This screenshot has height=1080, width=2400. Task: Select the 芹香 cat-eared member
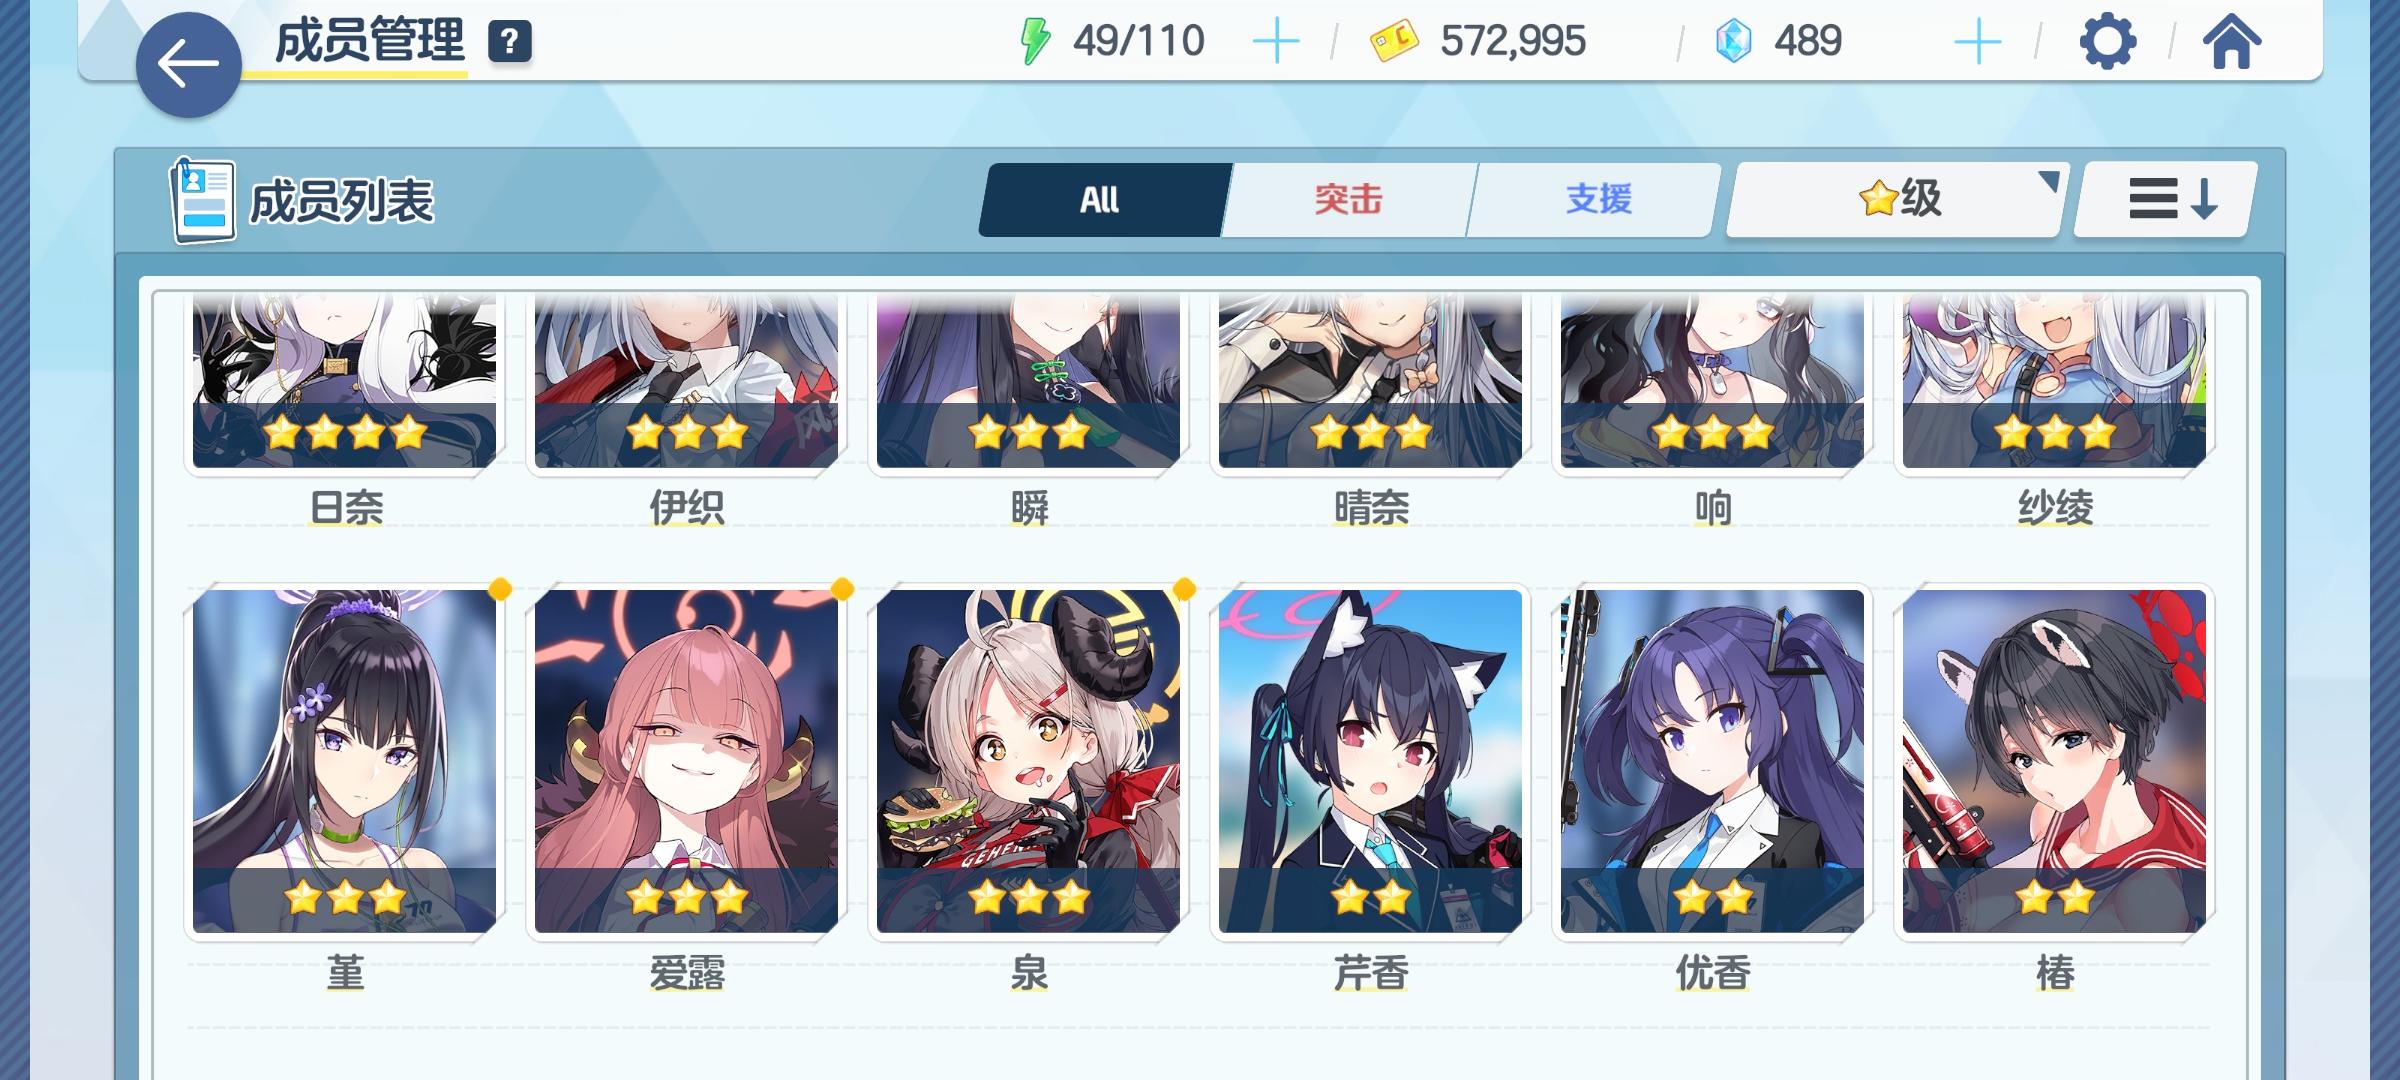click(x=1370, y=761)
